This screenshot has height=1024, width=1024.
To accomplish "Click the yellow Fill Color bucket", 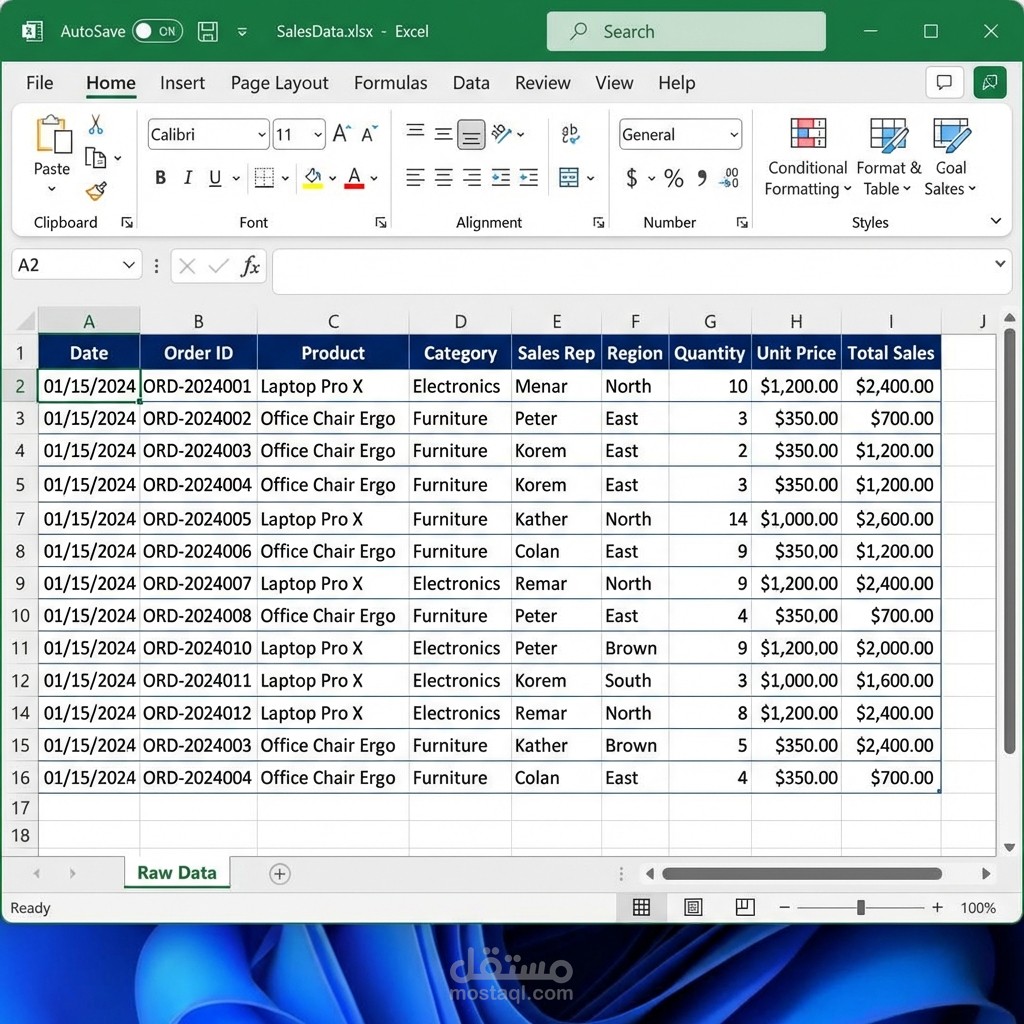I will (313, 178).
